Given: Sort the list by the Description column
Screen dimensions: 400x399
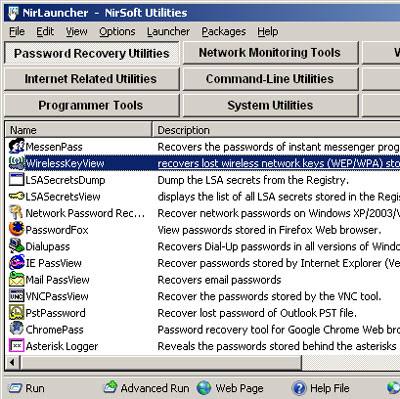Looking at the screenshot, I should pyautogui.click(x=276, y=130).
